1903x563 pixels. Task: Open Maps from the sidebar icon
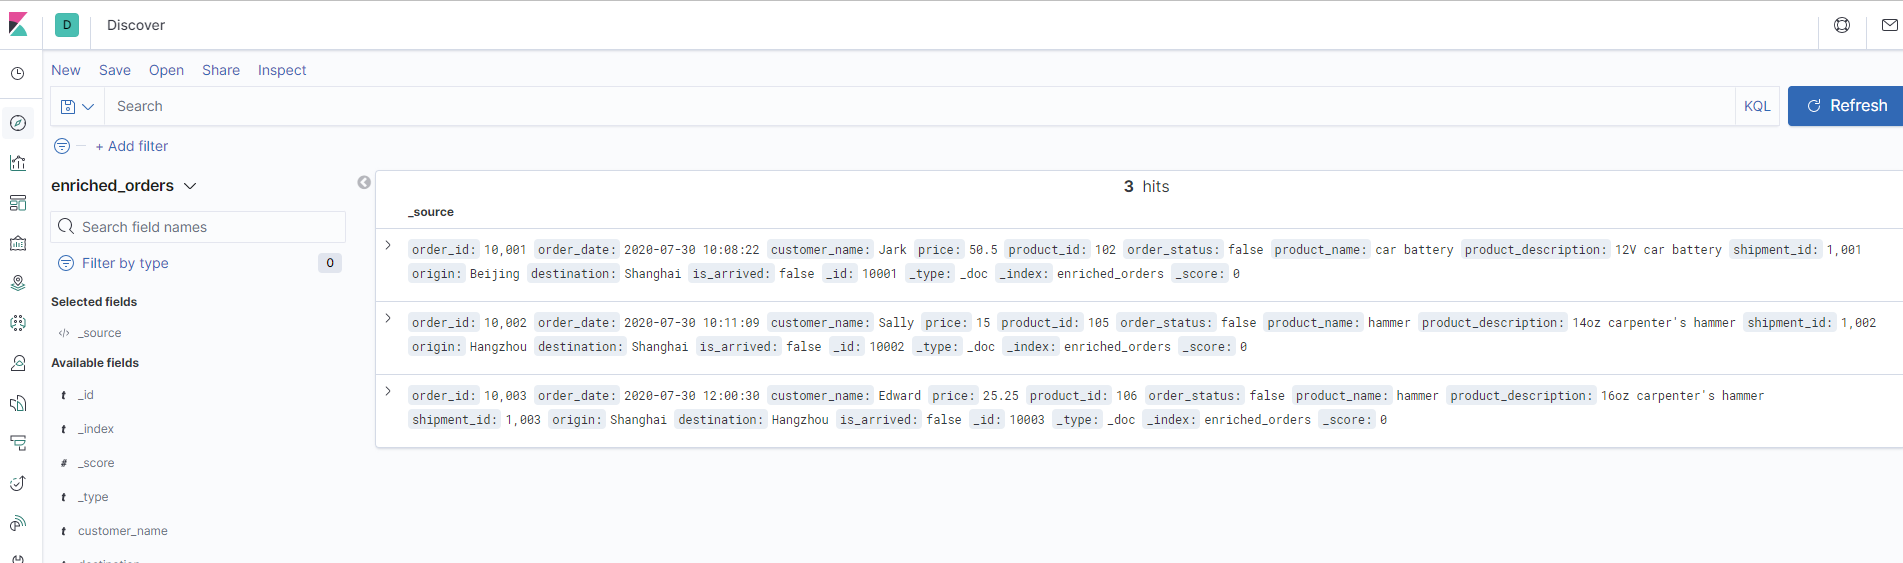click(x=18, y=283)
